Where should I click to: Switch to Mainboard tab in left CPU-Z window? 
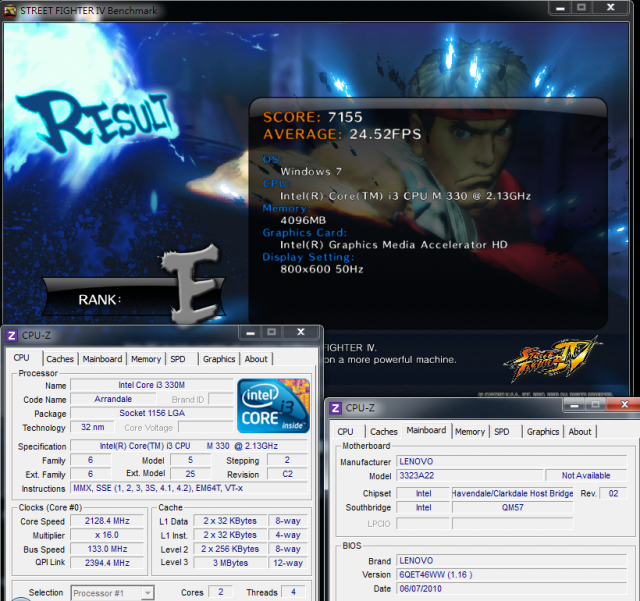102,359
